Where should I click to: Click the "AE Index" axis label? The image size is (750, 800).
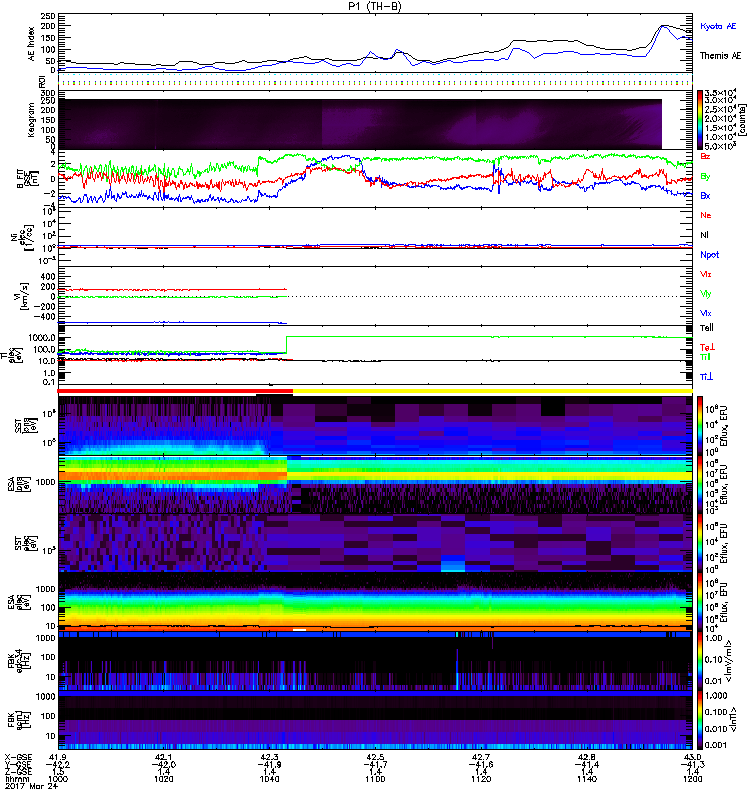click(x=32, y=44)
